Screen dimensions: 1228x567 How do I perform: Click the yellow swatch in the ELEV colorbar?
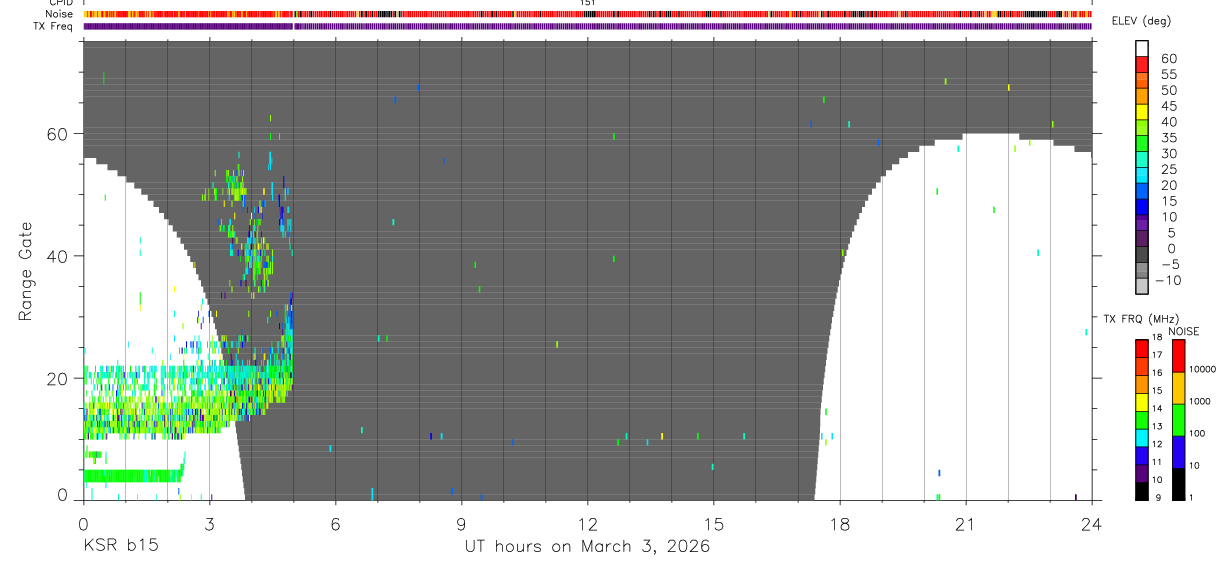click(1142, 111)
